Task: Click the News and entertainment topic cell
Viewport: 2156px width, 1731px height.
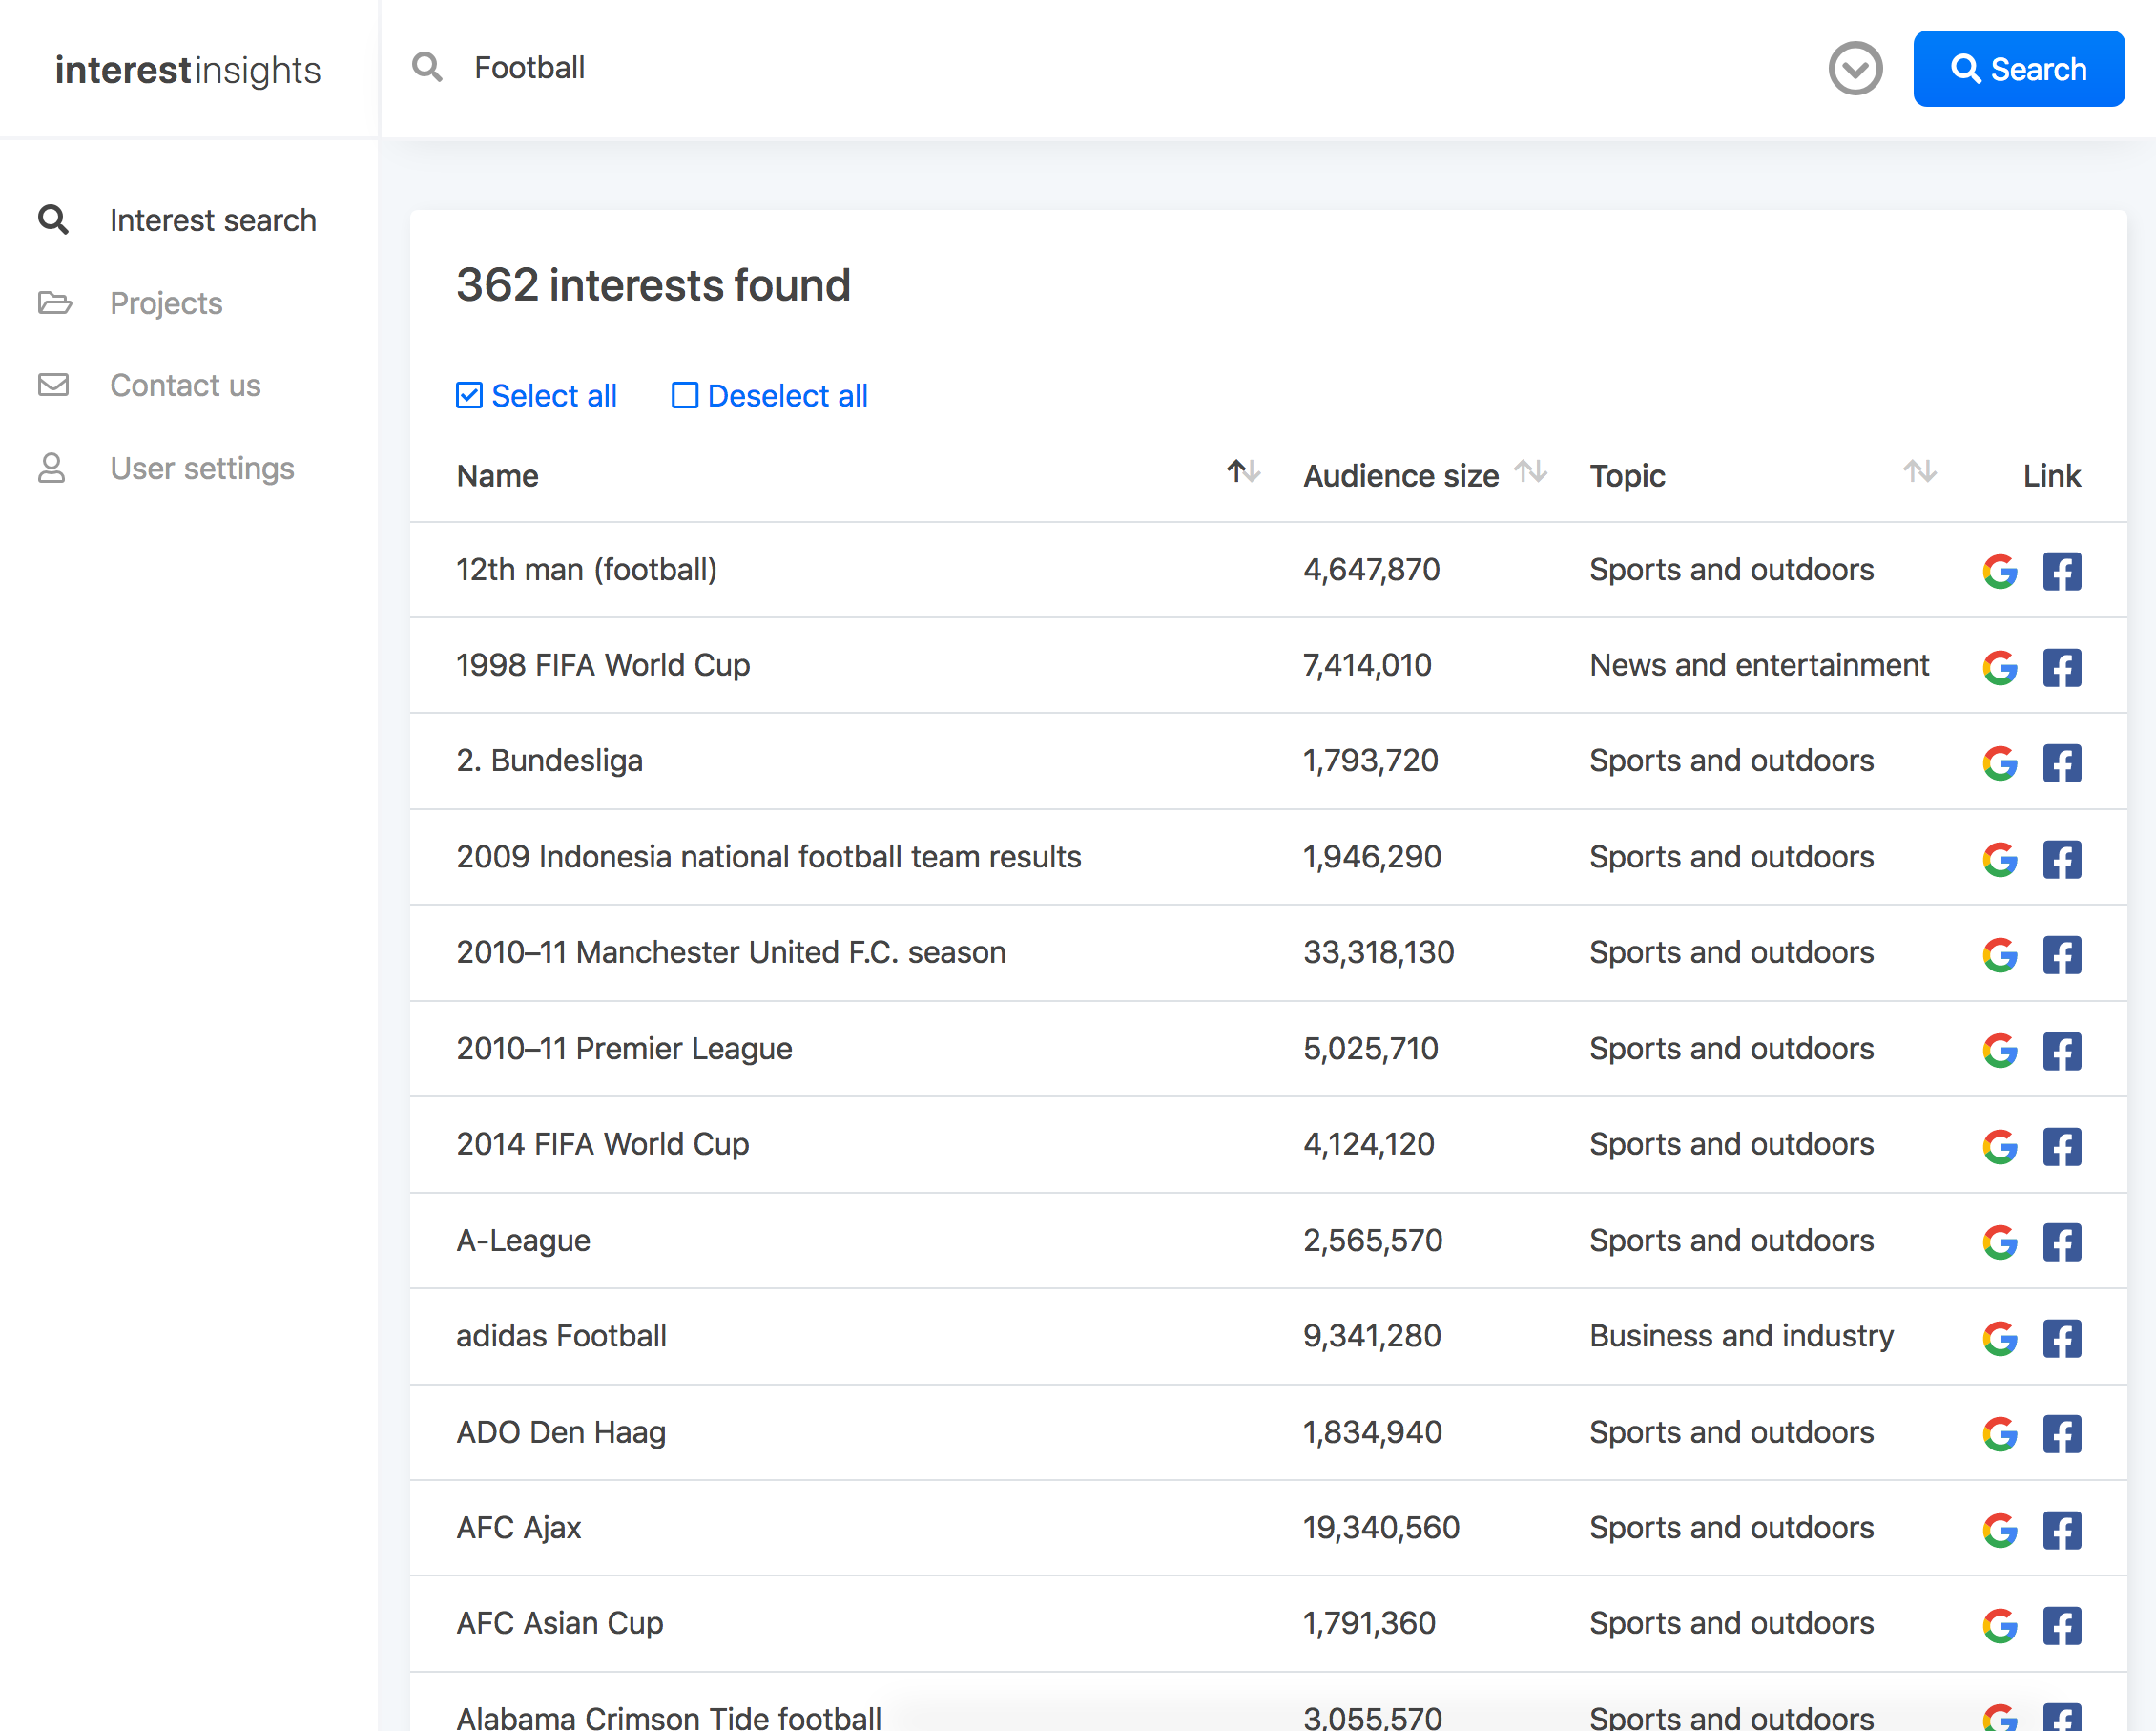Action: (x=1759, y=666)
